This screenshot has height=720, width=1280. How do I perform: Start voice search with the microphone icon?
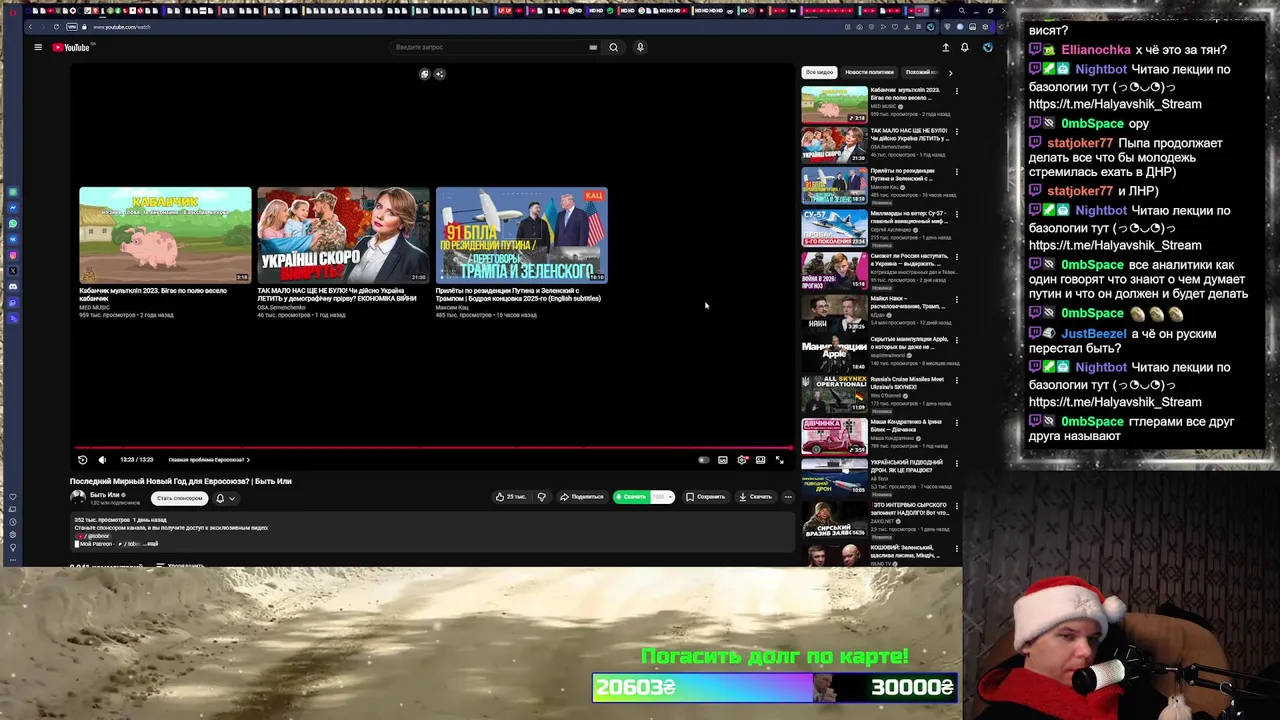coord(640,47)
